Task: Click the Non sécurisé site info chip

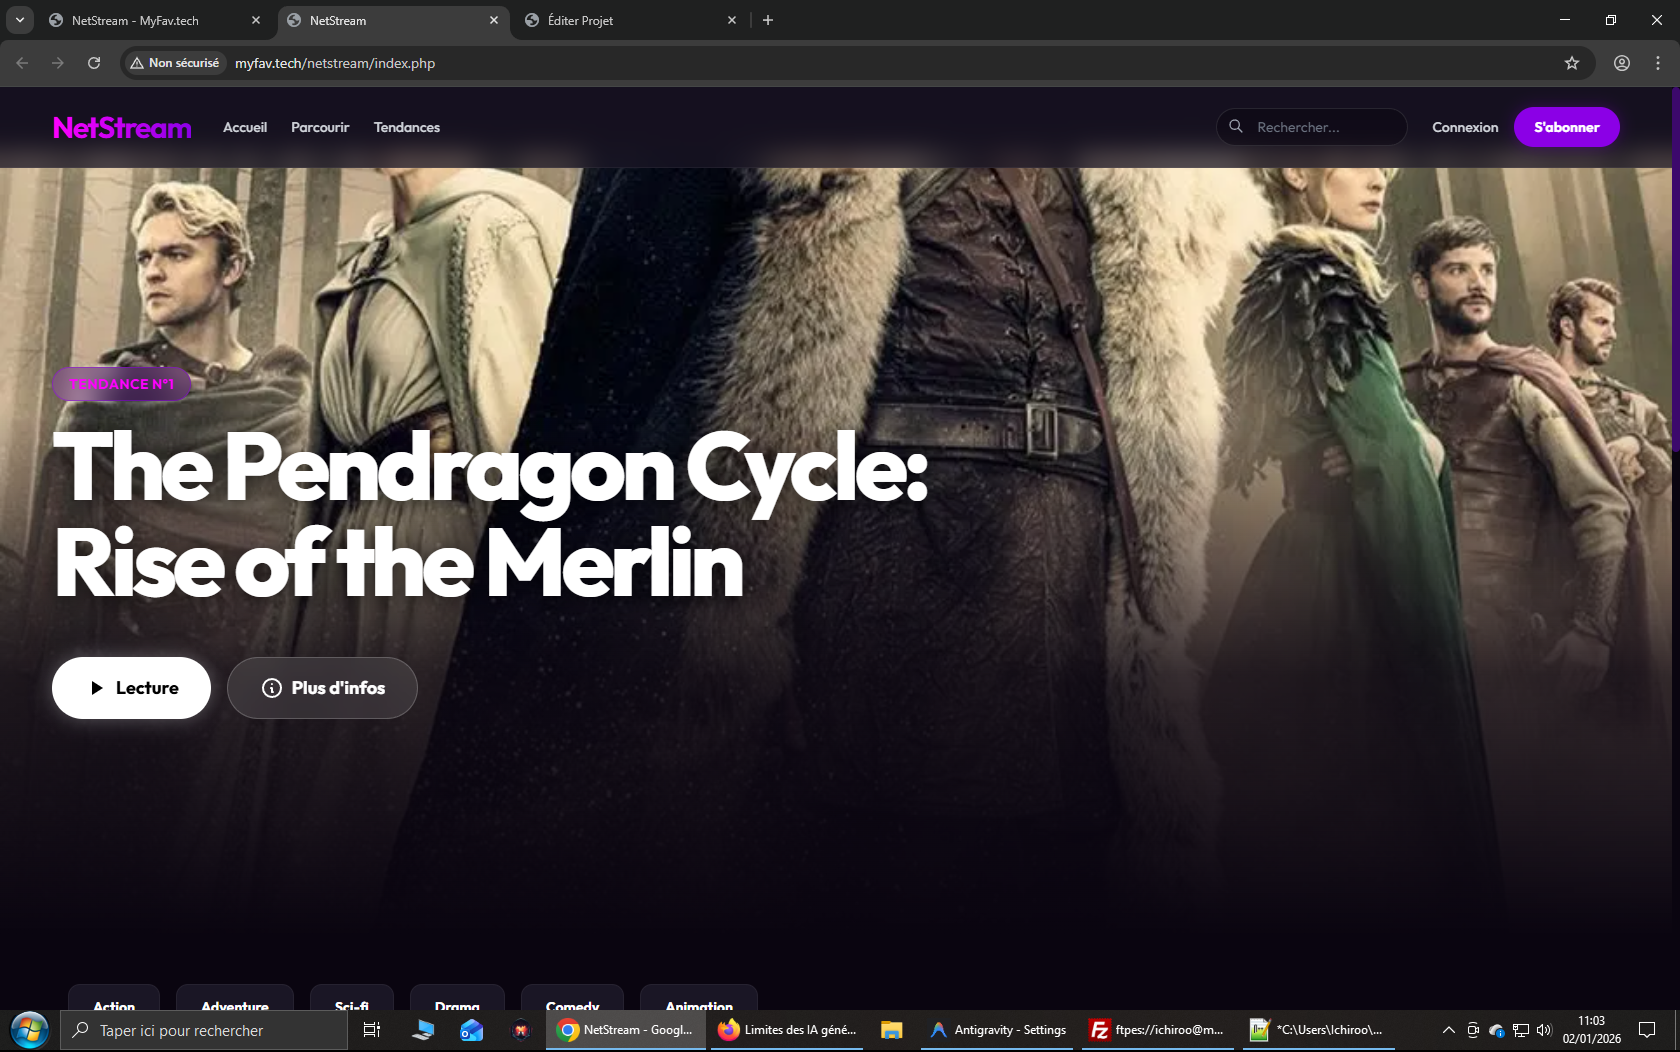Action: (x=175, y=63)
